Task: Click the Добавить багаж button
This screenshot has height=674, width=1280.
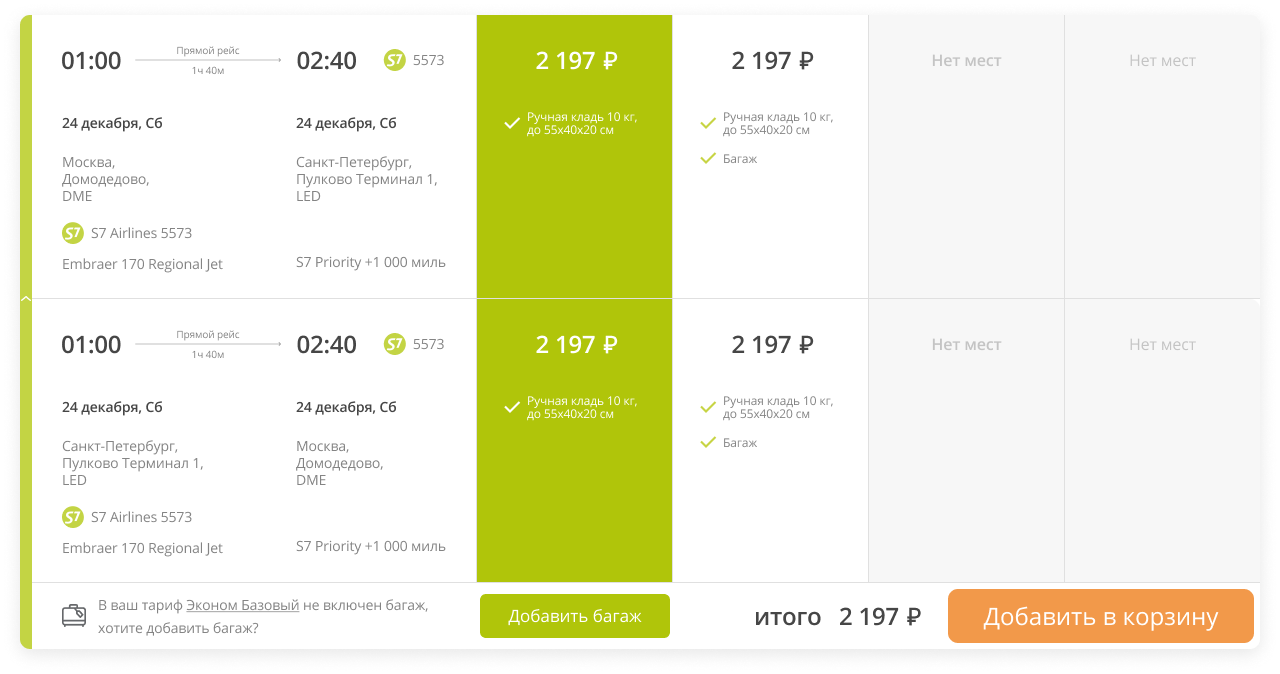Action: (575, 616)
